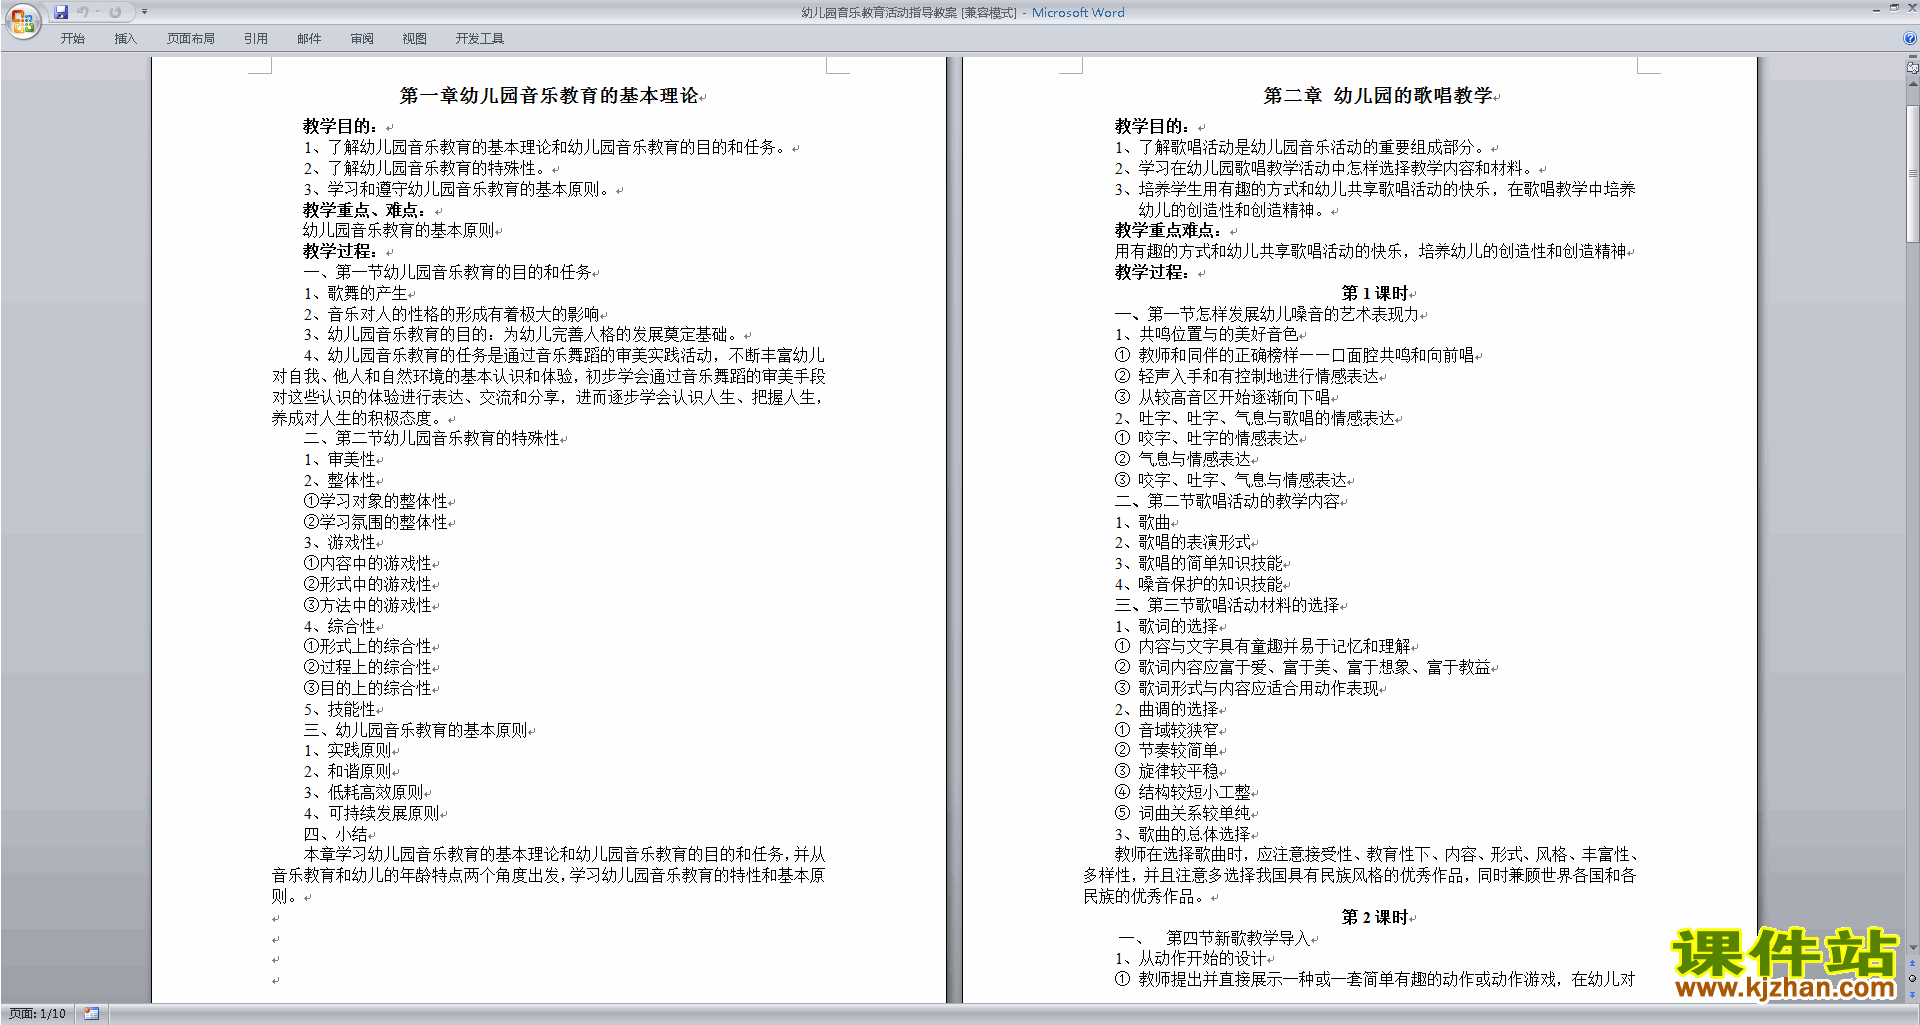Click the scrollbar up arrow
The image size is (1920, 1025).
click(1913, 84)
